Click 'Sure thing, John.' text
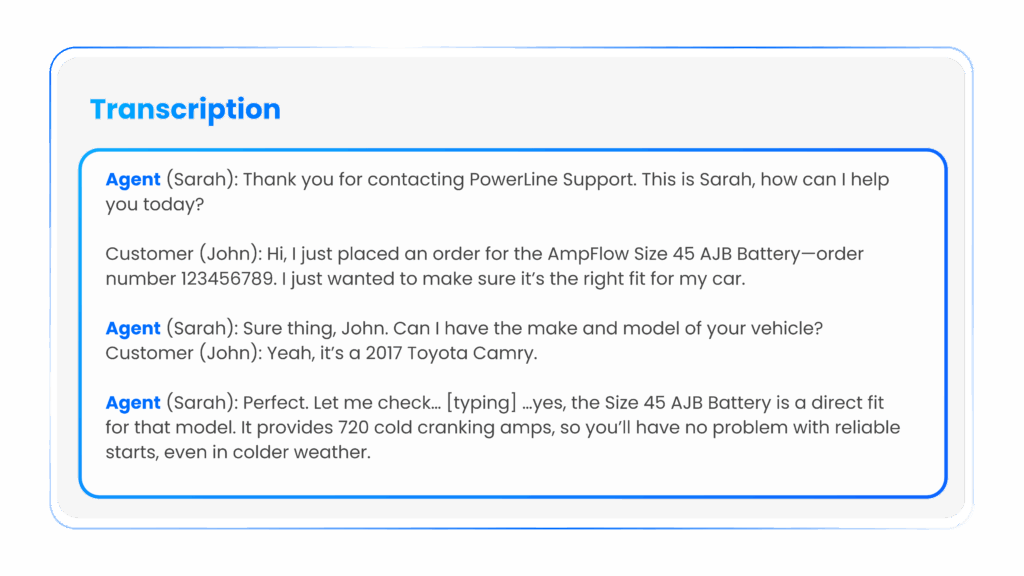 point(315,328)
